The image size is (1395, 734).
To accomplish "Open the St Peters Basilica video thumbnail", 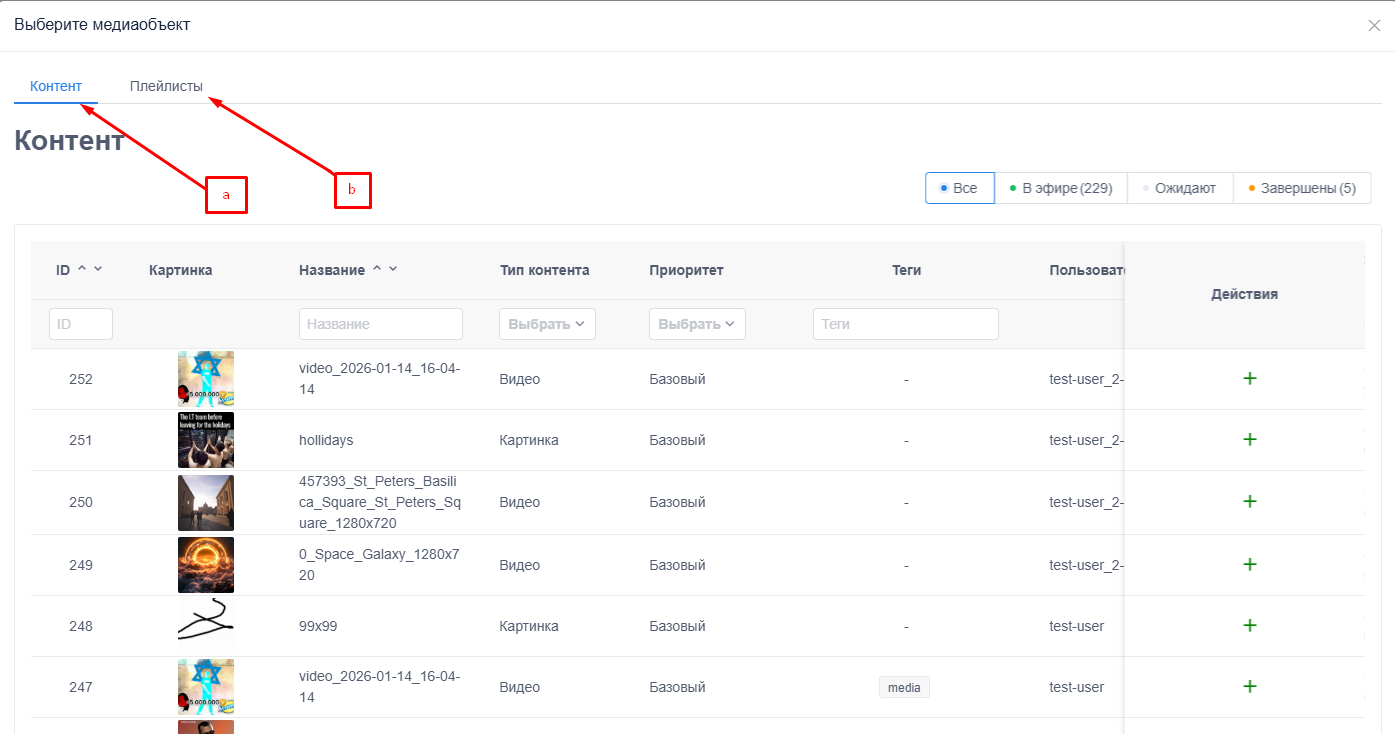I will [206, 502].
